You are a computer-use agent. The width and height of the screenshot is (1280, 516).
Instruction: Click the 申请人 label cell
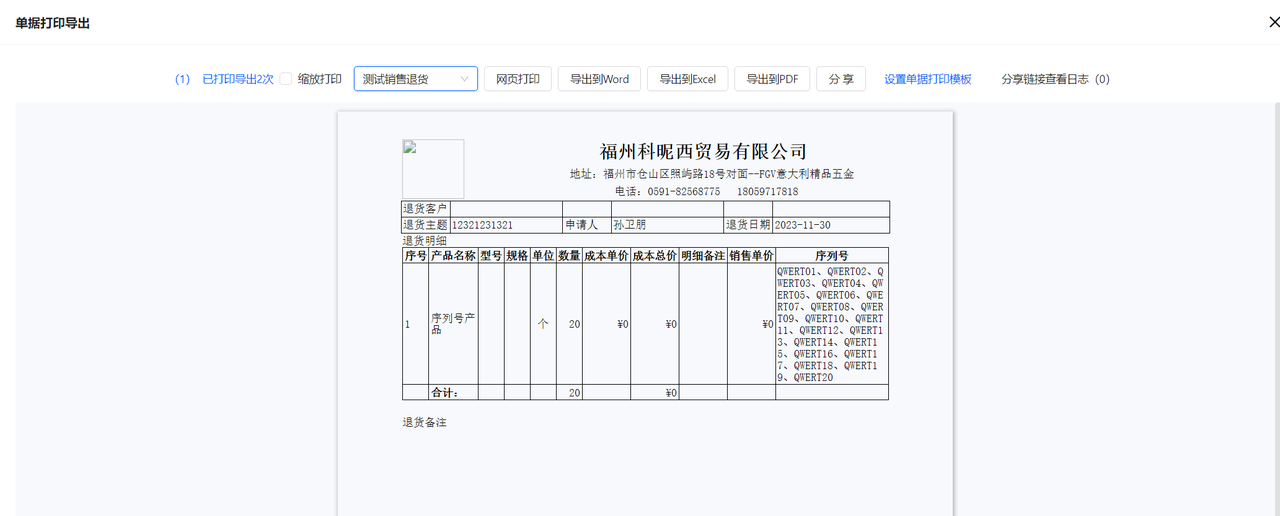point(586,225)
